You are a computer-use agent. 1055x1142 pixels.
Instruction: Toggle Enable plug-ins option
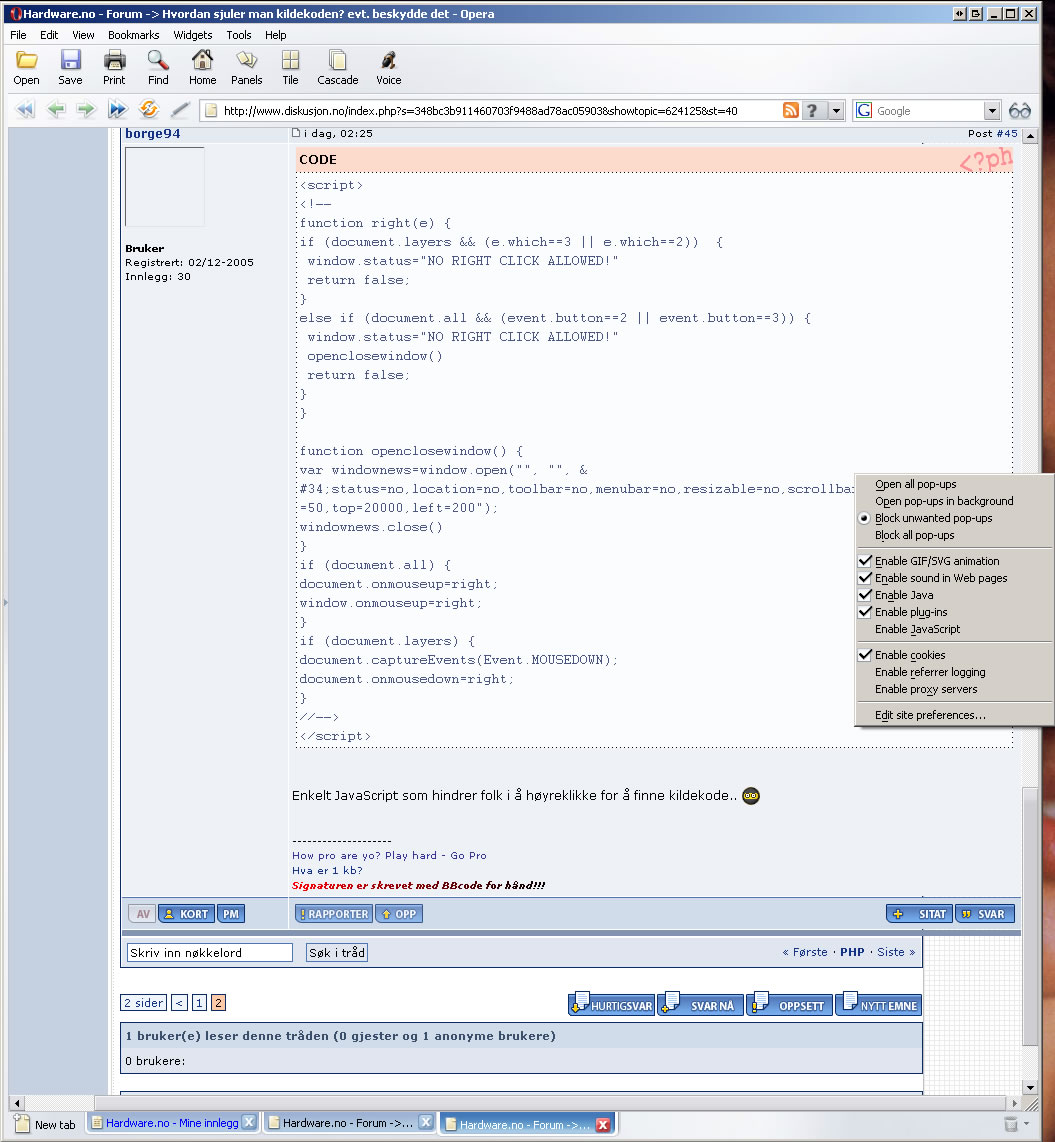tap(911, 612)
